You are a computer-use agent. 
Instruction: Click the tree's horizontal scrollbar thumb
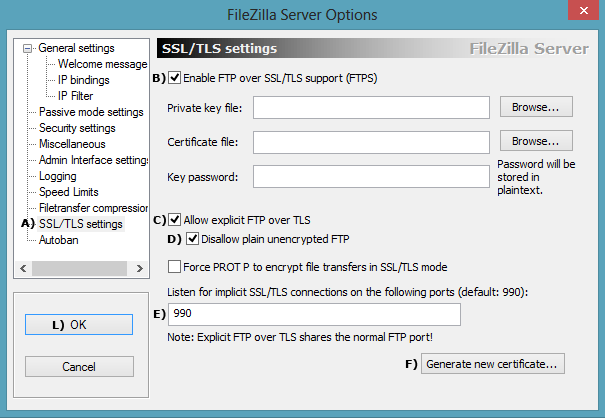coord(79,268)
